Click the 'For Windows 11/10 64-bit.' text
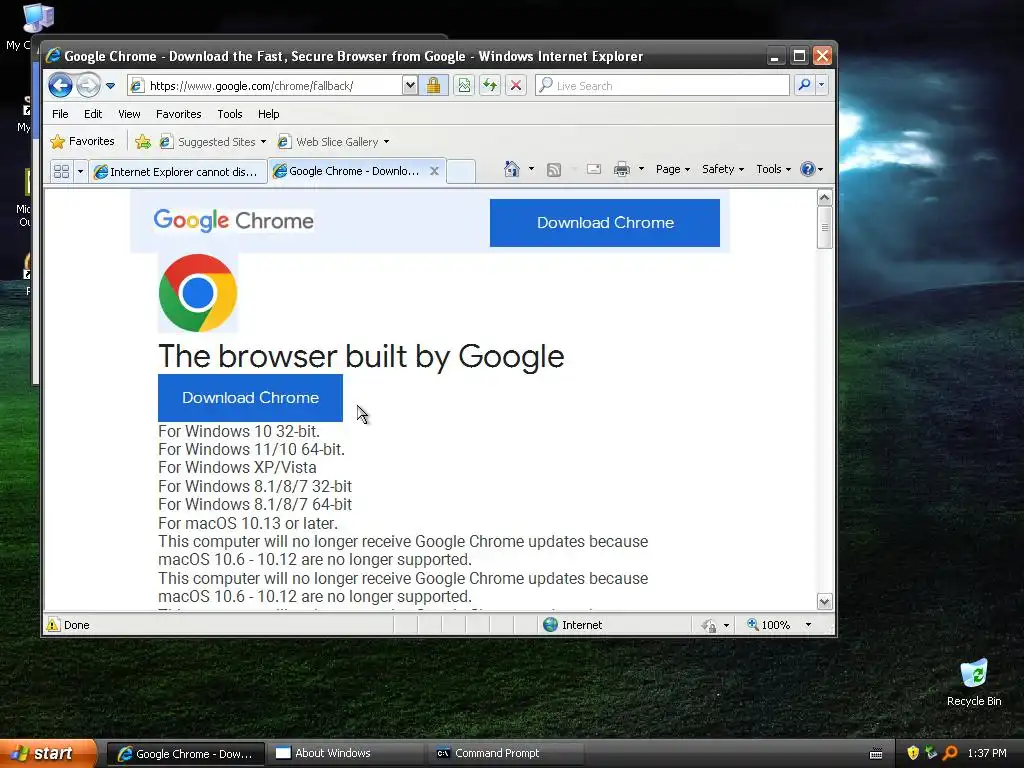 (x=251, y=449)
